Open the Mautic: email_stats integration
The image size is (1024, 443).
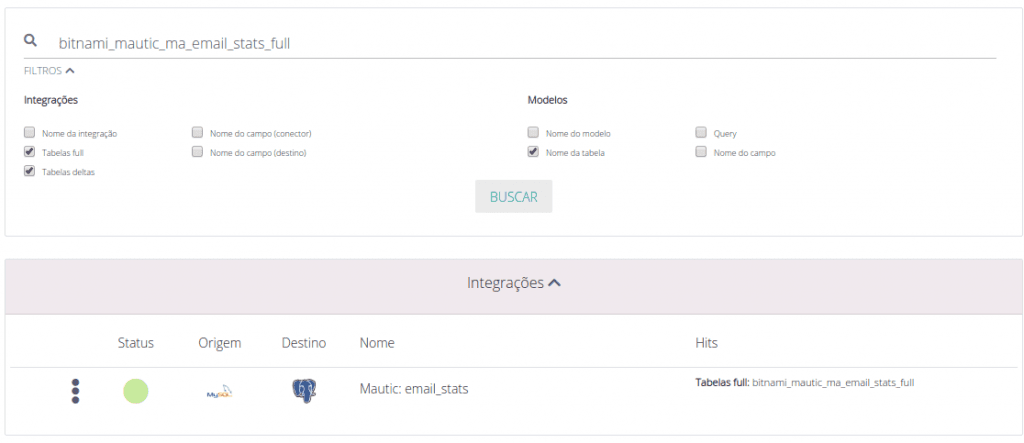click(414, 390)
